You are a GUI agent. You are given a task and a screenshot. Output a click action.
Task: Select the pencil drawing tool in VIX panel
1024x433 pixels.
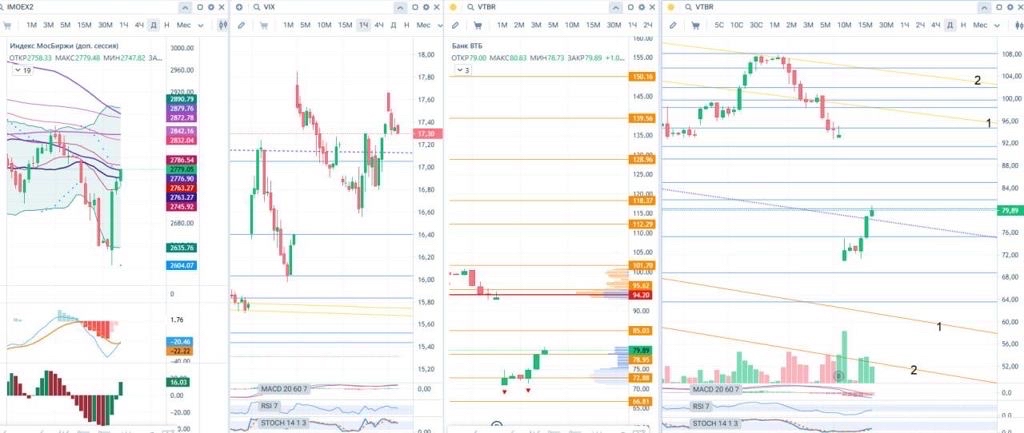(x=240, y=23)
